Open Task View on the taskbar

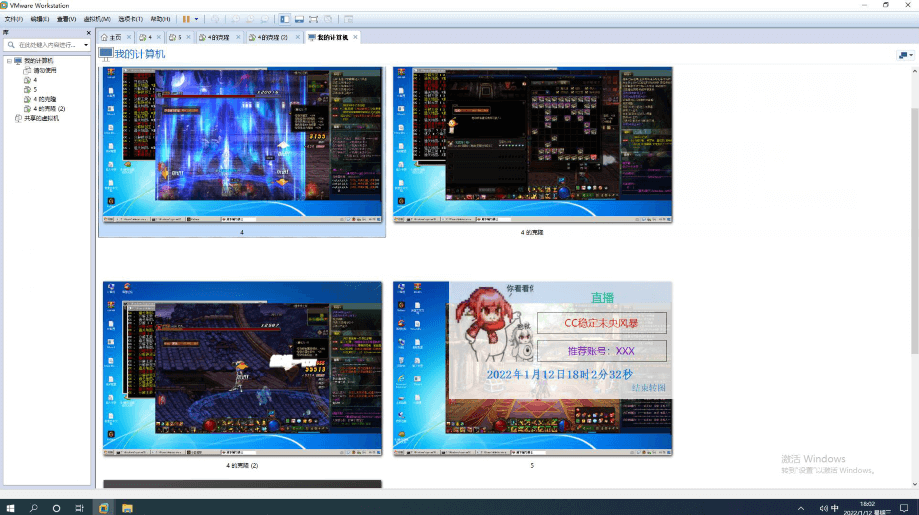(x=80, y=508)
